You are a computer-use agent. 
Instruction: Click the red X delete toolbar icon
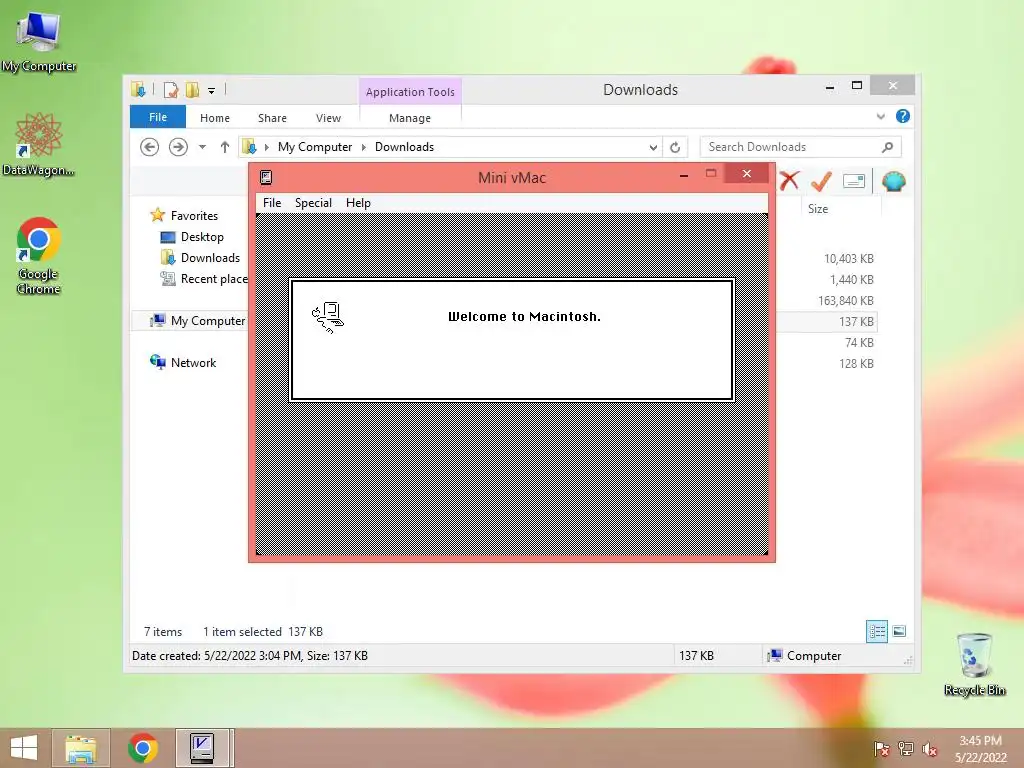790,181
